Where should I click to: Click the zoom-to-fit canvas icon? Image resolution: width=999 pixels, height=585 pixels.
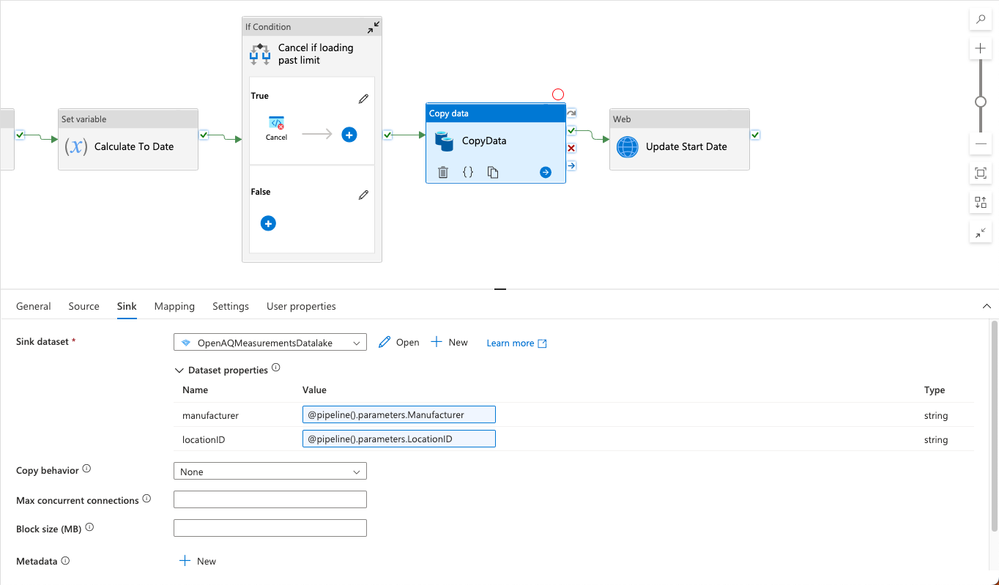point(981,173)
